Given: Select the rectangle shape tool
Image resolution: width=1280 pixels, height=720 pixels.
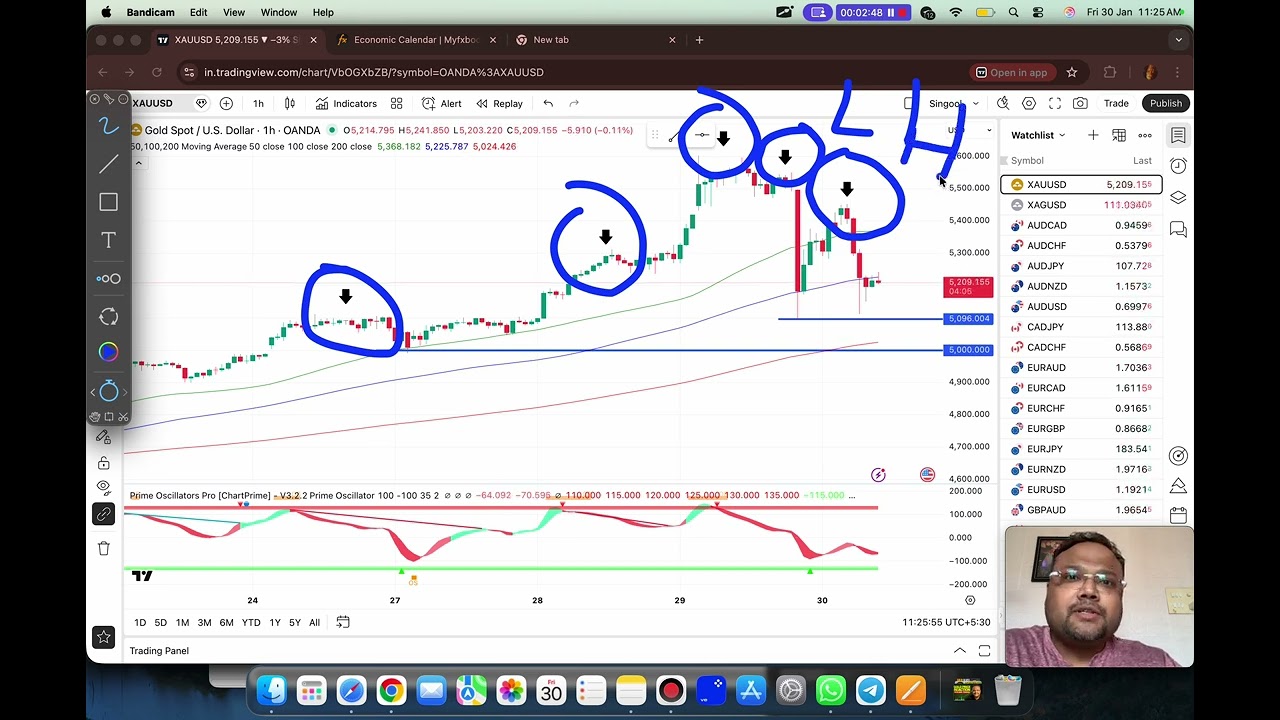Looking at the screenshot, I should (x=108, y=202).
